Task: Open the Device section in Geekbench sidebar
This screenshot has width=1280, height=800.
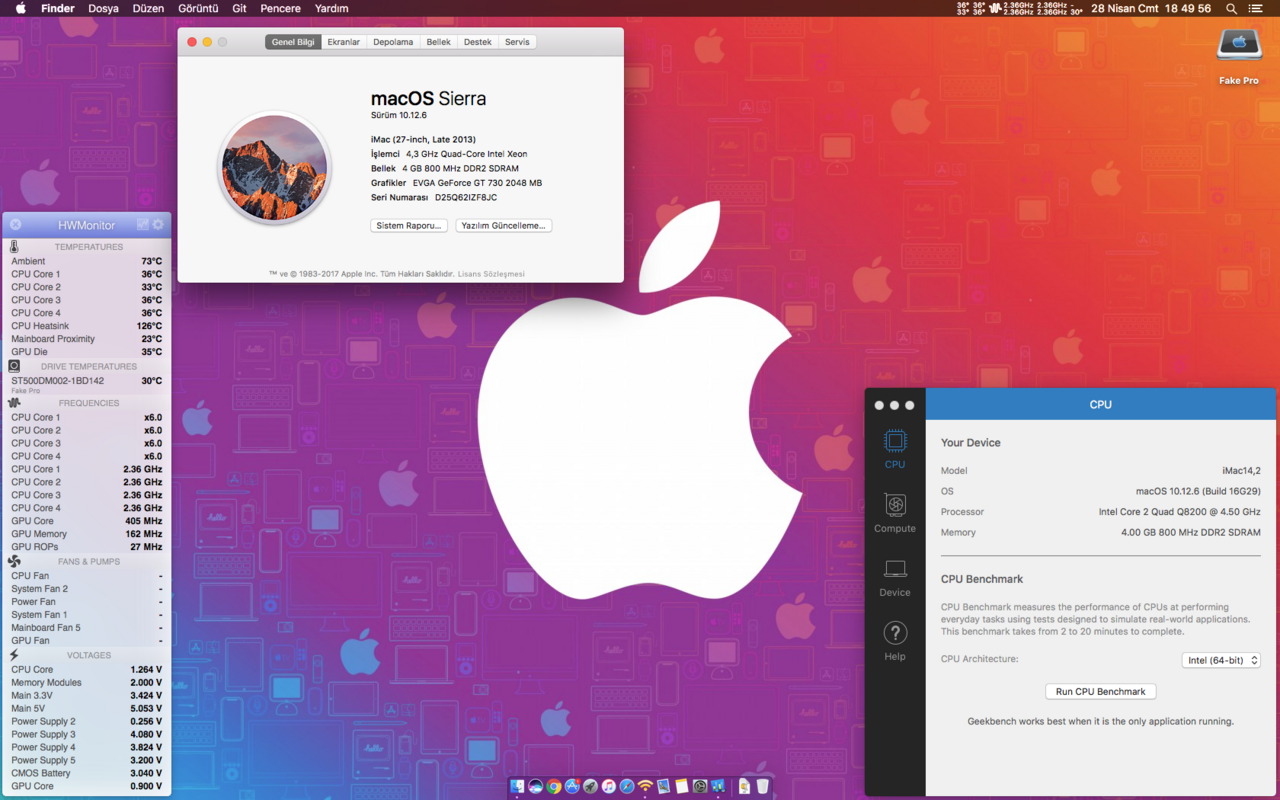Action: tap(894, 577)
